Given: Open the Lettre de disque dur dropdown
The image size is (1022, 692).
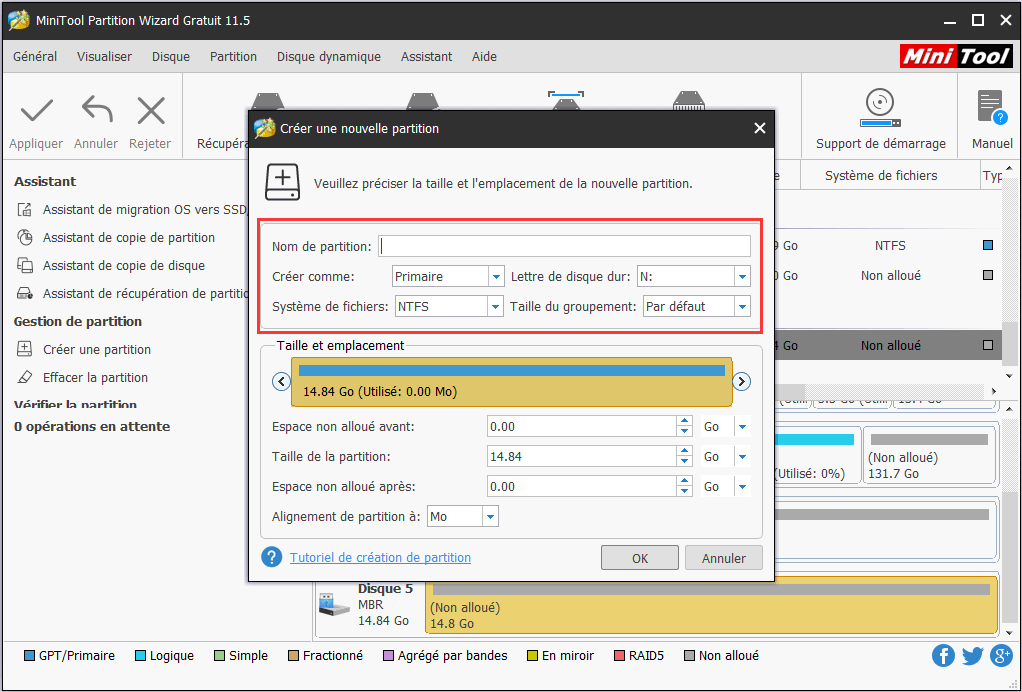Looking at the screenshot, I should [742, 277].
